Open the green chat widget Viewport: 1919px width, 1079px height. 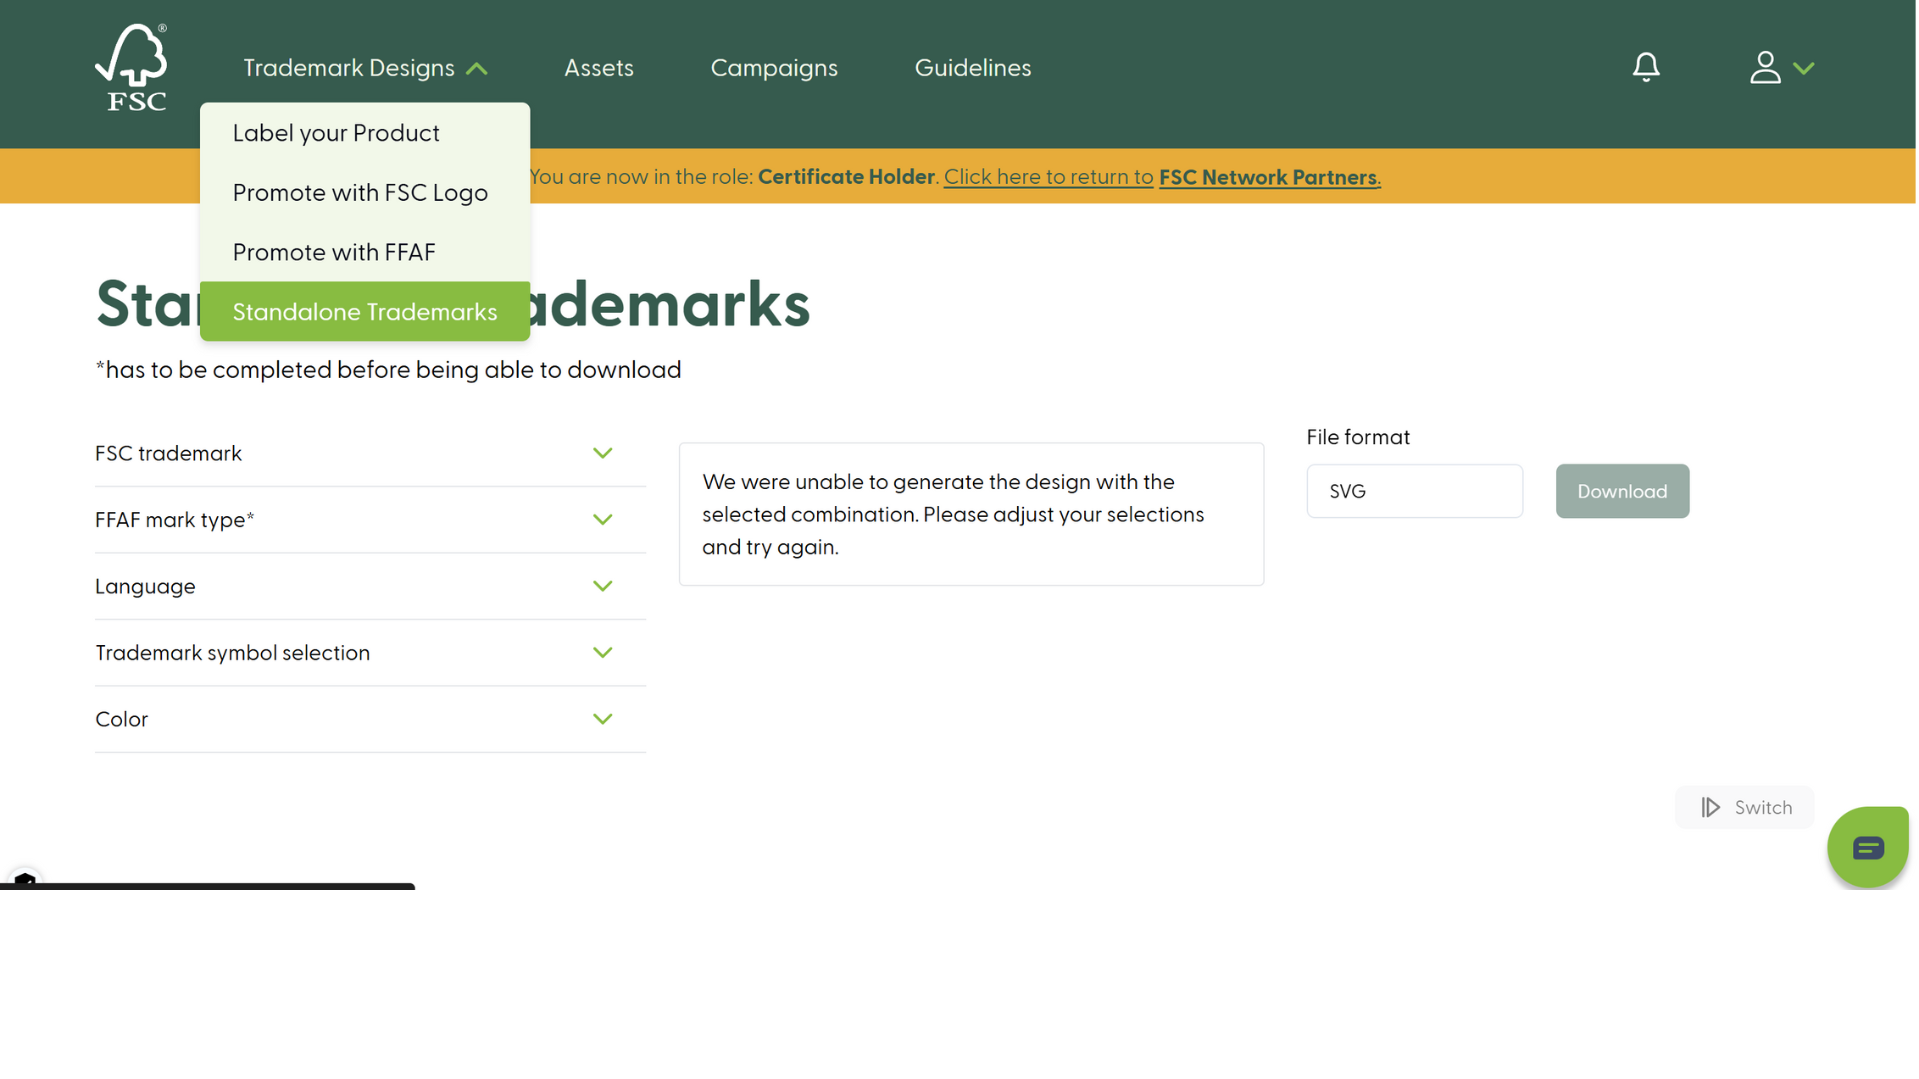[x=1867, y=847]
